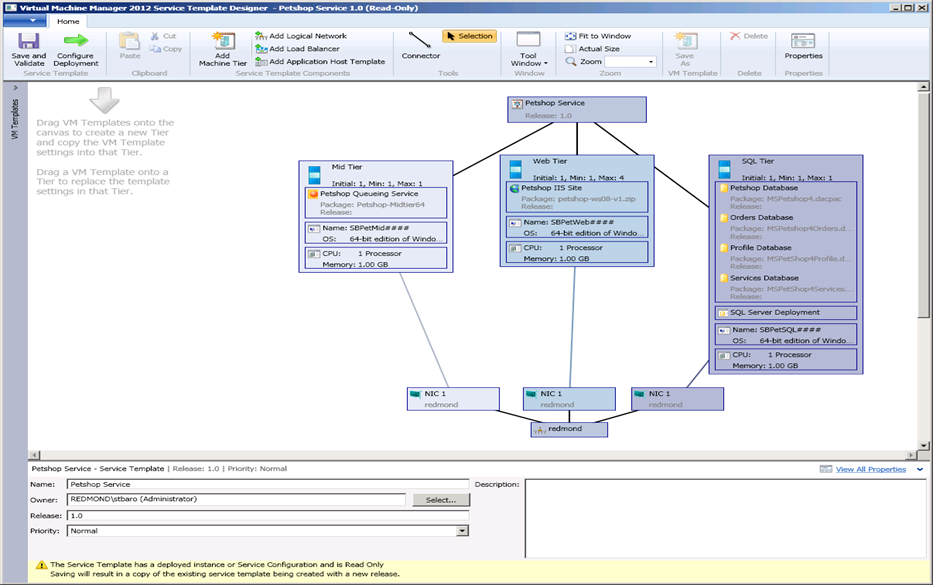Click the Fit to Window icon
Screen dimensions: 933x585
tap(570, 36)
